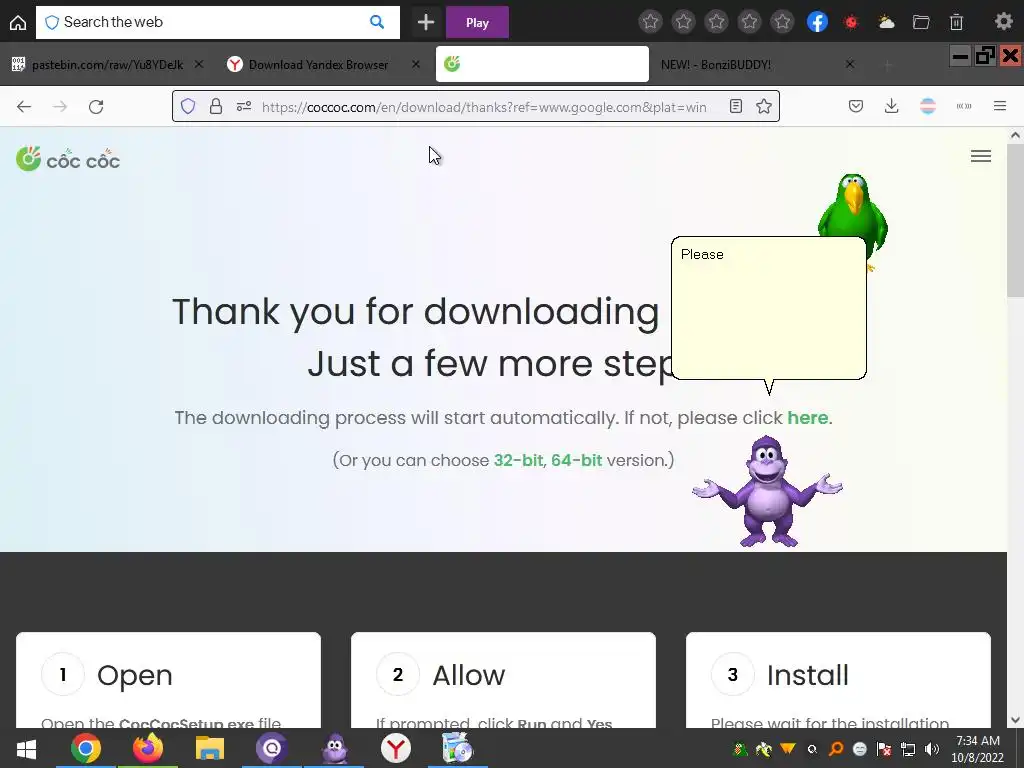Open the Firefox hamburger application menu
Viewport: 1024px width, 768px height.
tap(1000, 106)
